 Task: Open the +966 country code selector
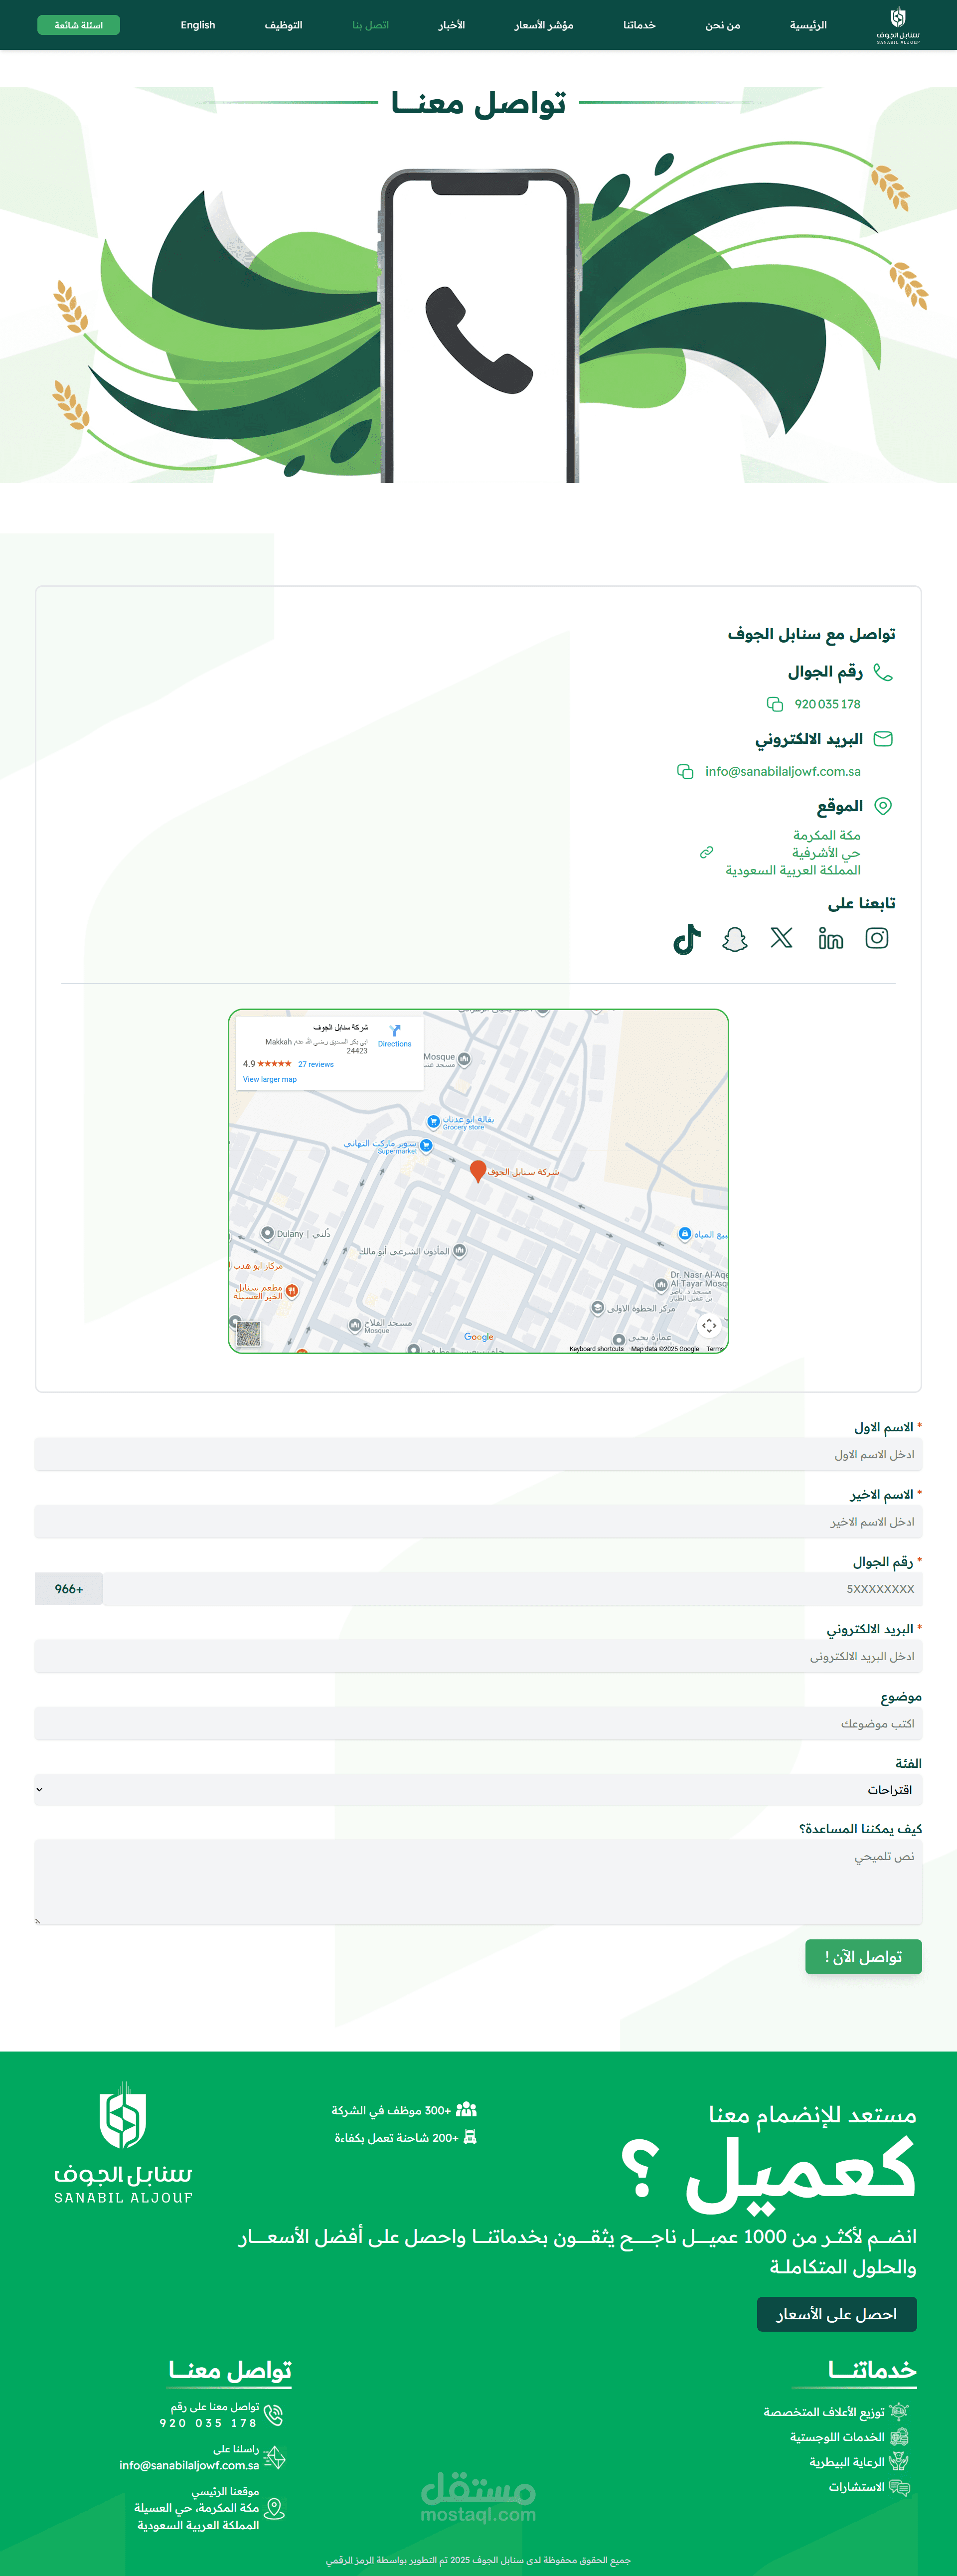(x=69, y=1589)
